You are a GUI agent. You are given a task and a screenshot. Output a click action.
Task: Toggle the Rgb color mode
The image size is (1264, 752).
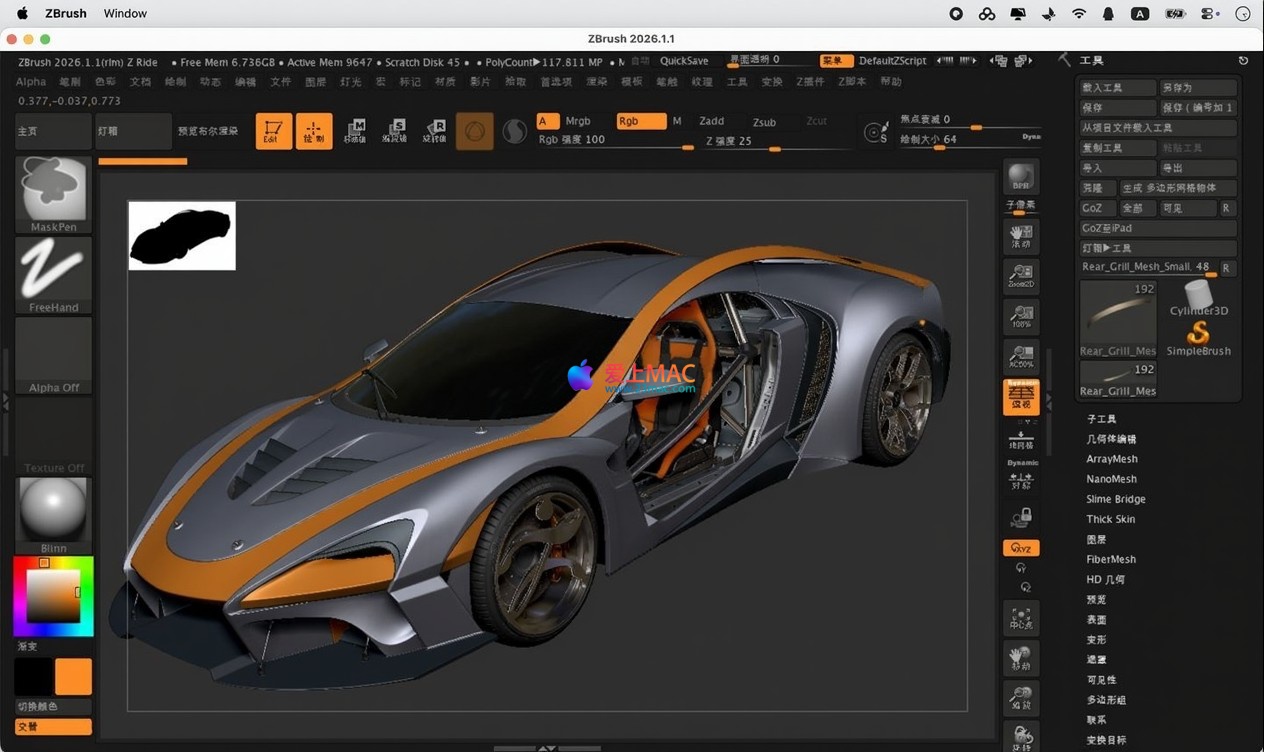[x=640, y=121]
